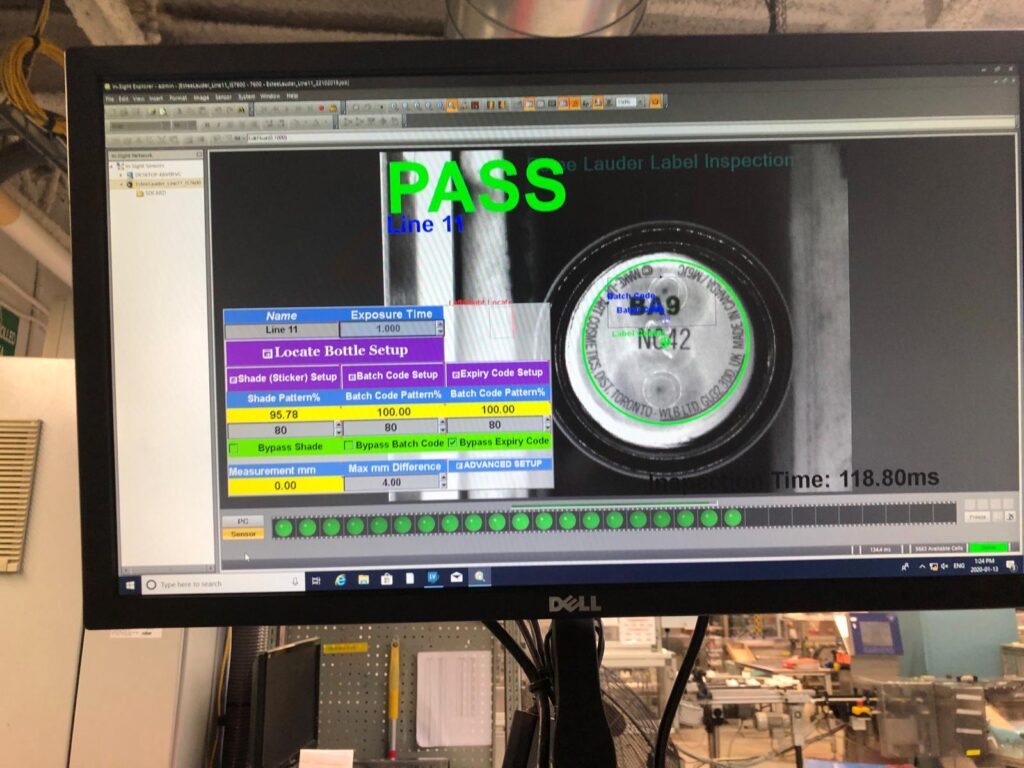Adjust Expiry column threshold spinner
1024x768 pixels.
click(547, 424)
